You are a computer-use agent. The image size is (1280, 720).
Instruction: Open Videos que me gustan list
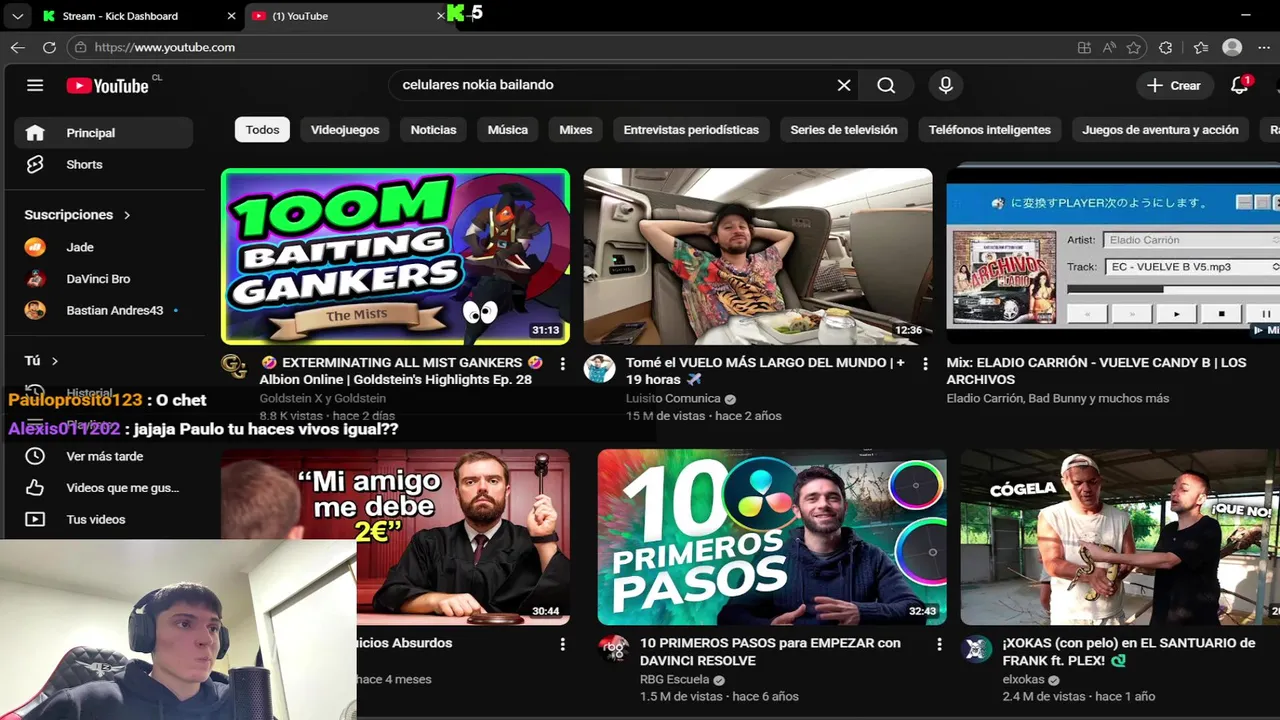pos(103,488)
